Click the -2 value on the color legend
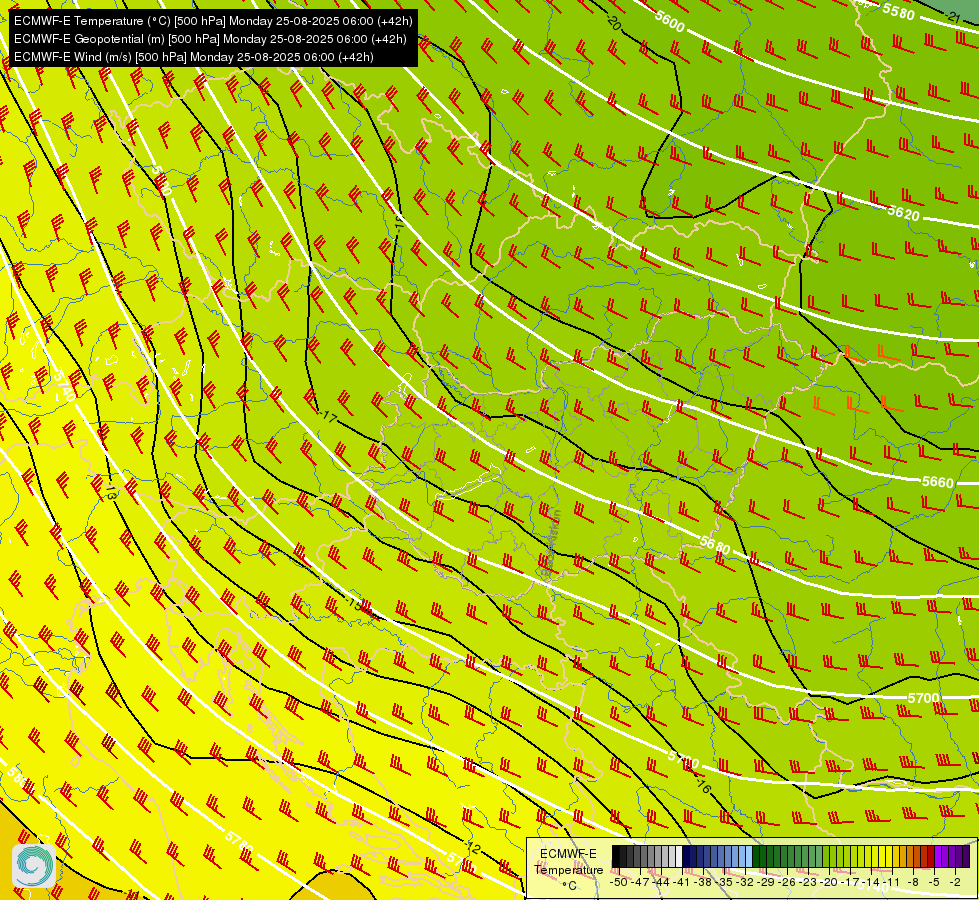The height and width of the screenshot is (900, 979). 956,882
